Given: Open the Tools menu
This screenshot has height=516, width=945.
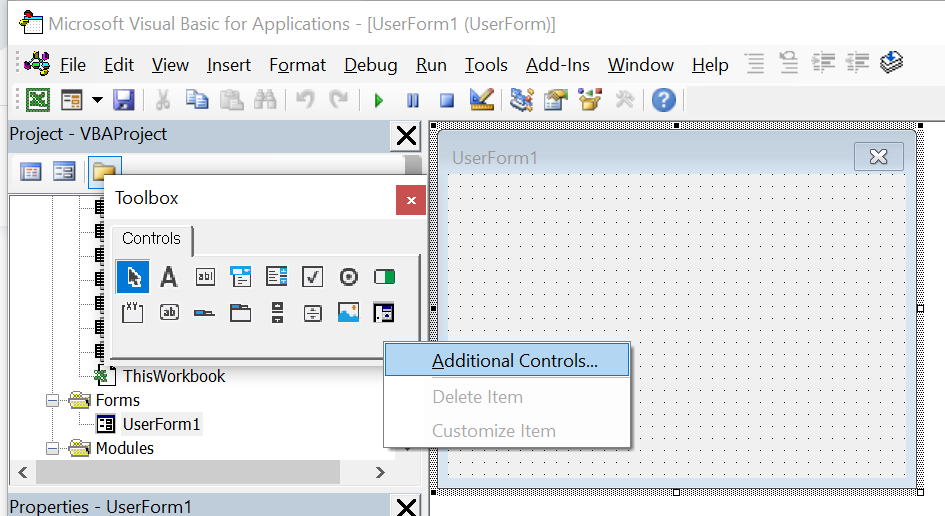Looking at the screenshot, I should pos(486,64).
